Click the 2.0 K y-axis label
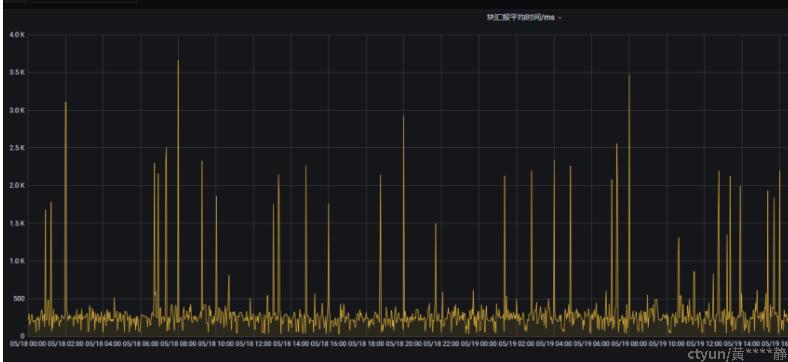Image resolution: width=788 pixels, height=362 pixels. click(x=17, y=186)
